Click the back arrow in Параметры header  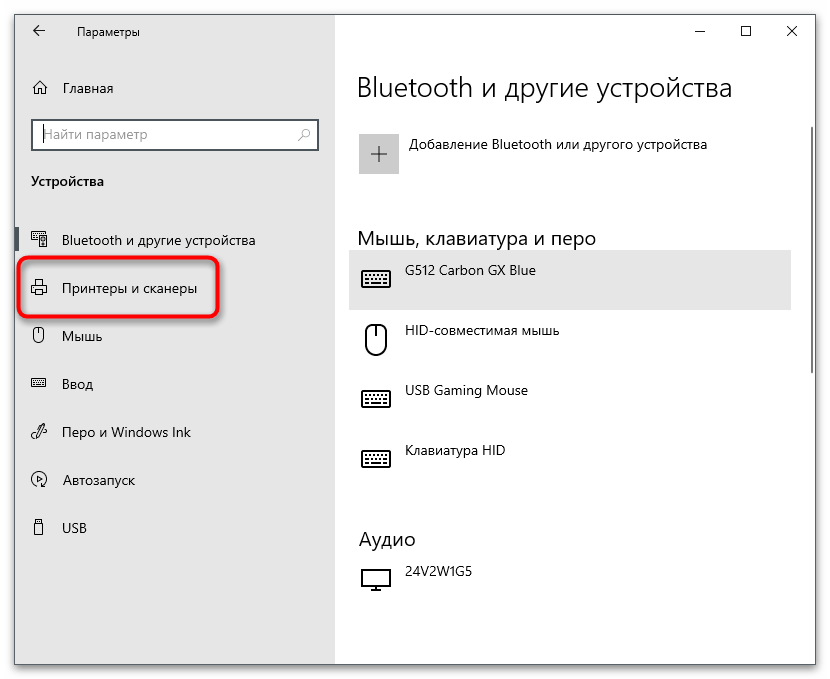pos(39,32)
